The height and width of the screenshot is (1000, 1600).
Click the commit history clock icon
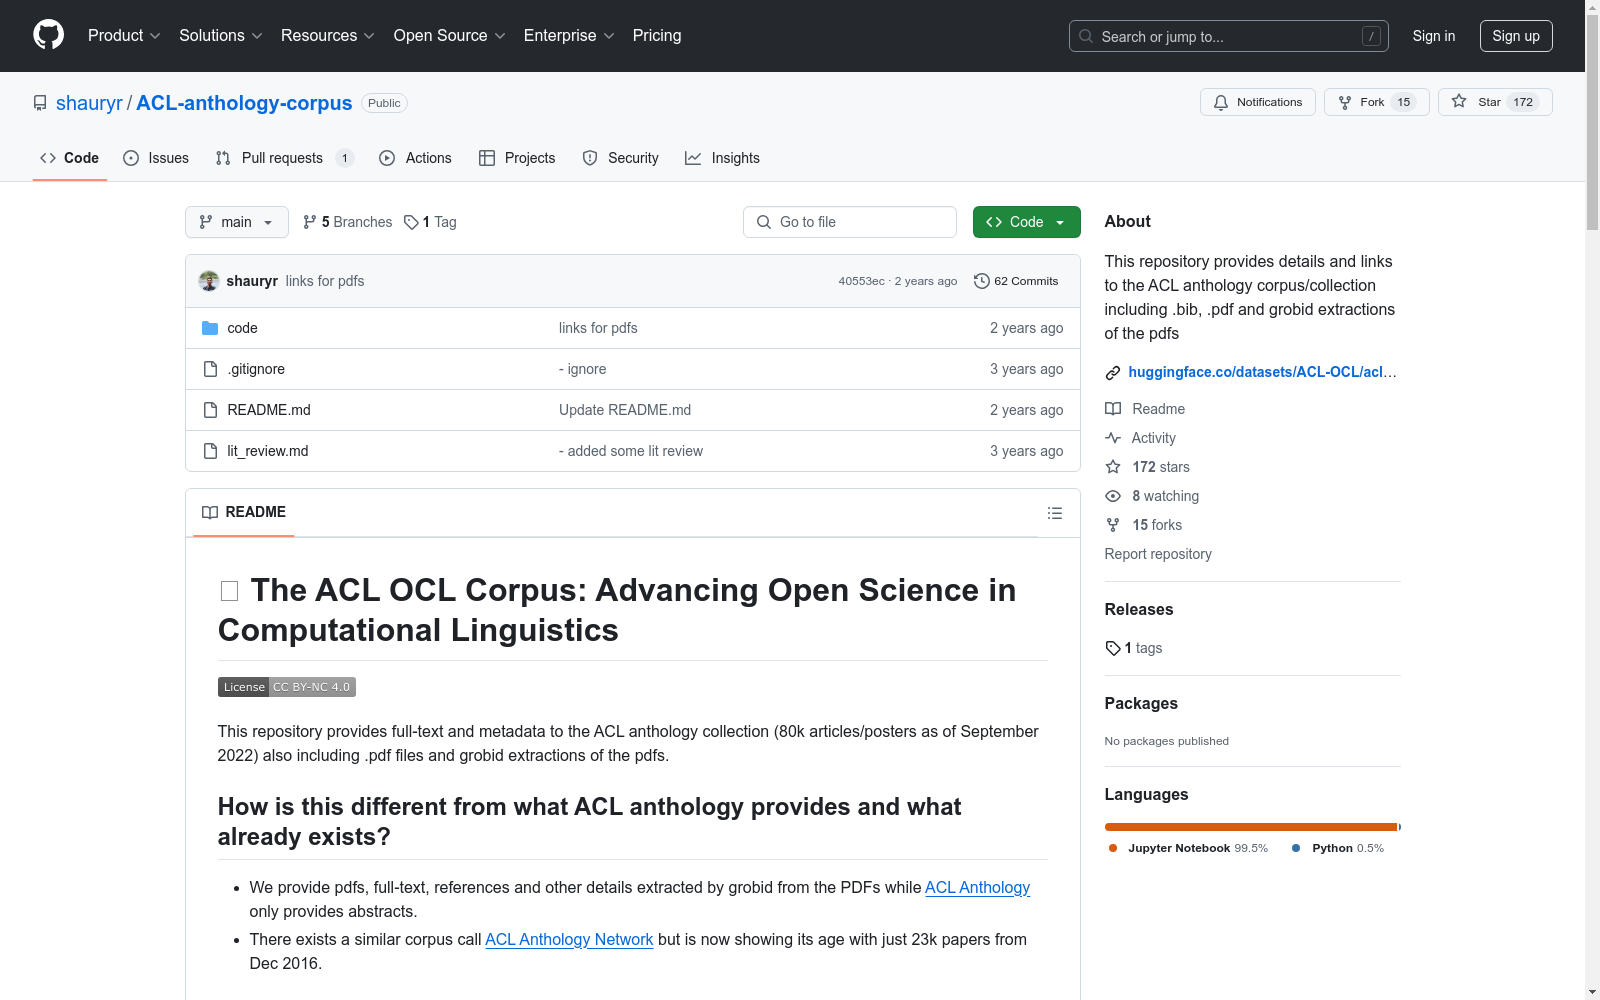982,281
